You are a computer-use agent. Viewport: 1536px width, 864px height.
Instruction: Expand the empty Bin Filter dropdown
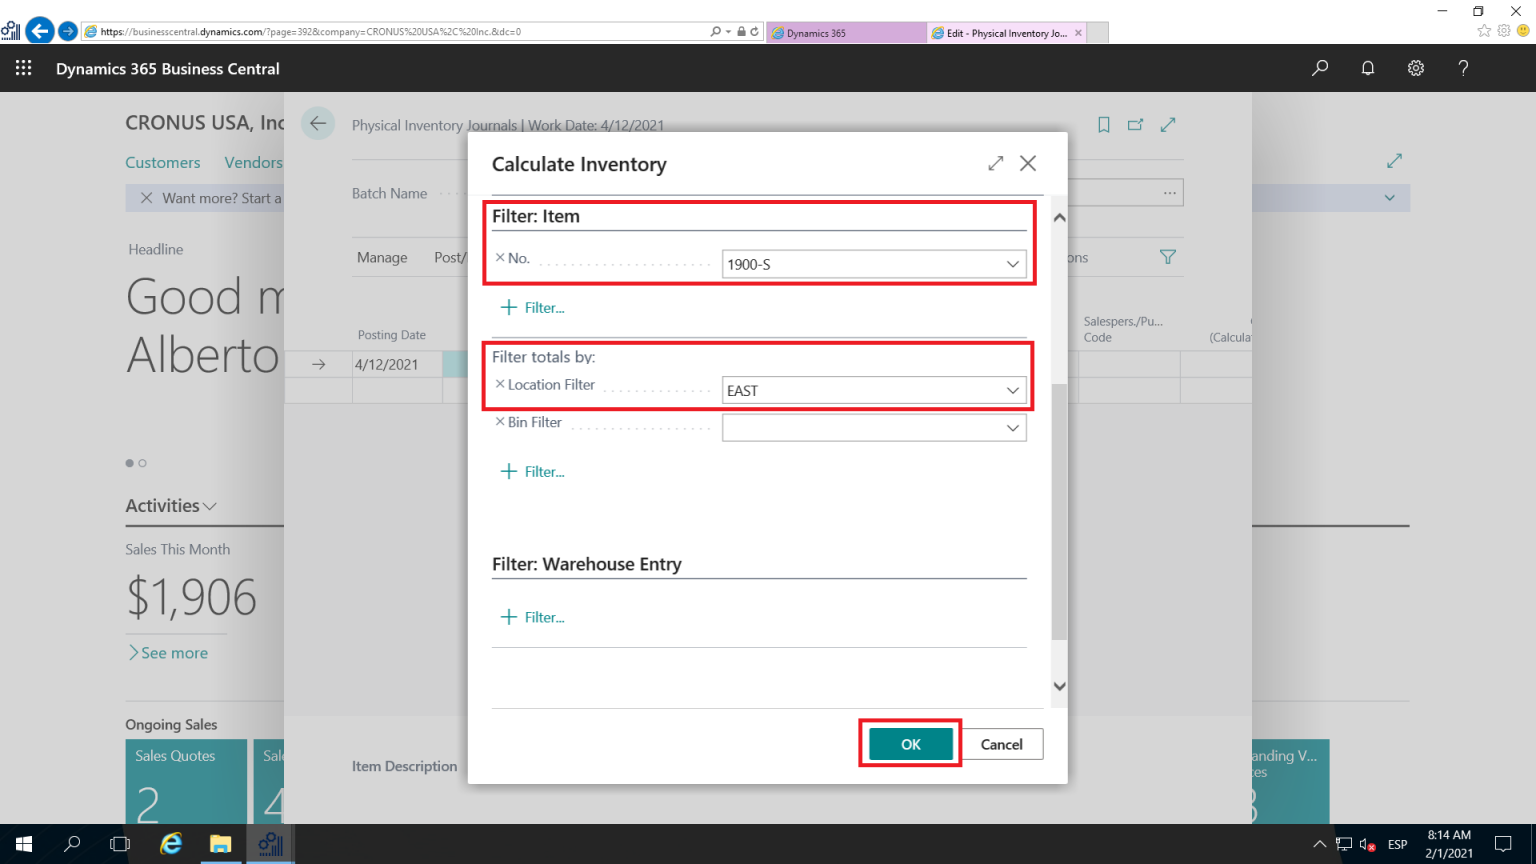tap(1013, 427)
